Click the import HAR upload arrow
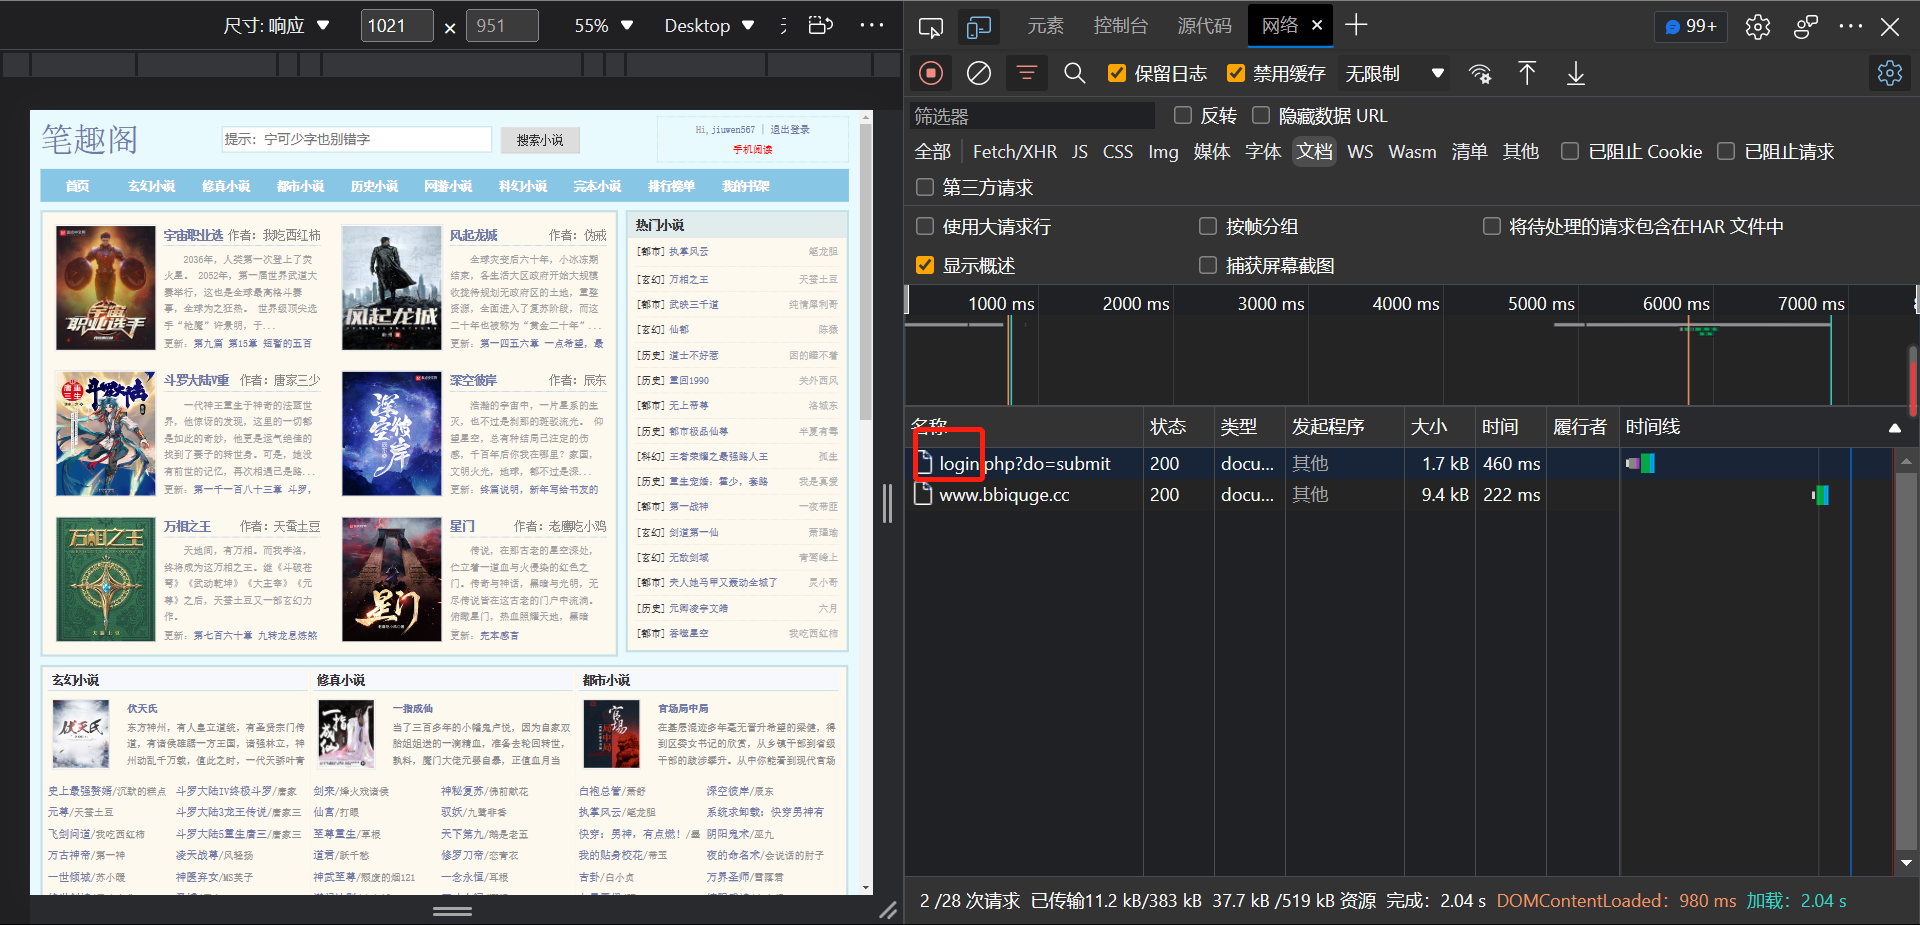 pyautogui.click(x=1527, y=73)
